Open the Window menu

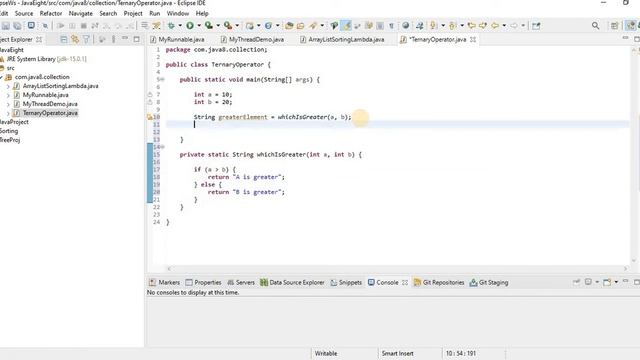178,13
